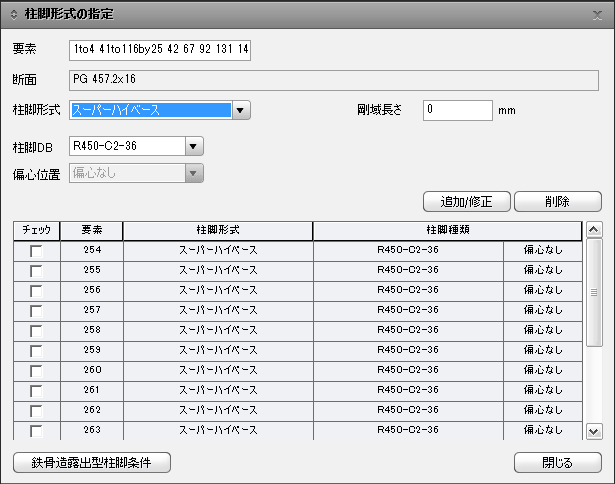
Task: Check the box for element 258
Action: click(x=36, y=331)
